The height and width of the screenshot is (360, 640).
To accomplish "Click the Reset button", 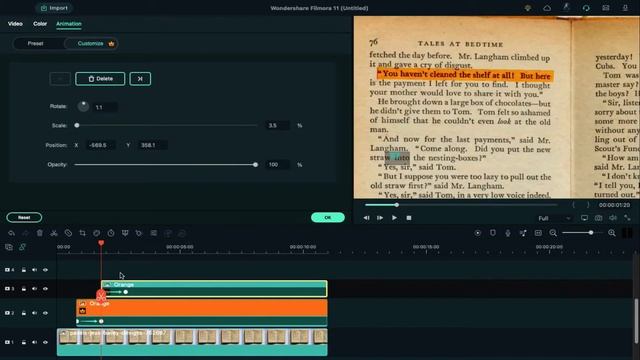I will click(24, 218).
